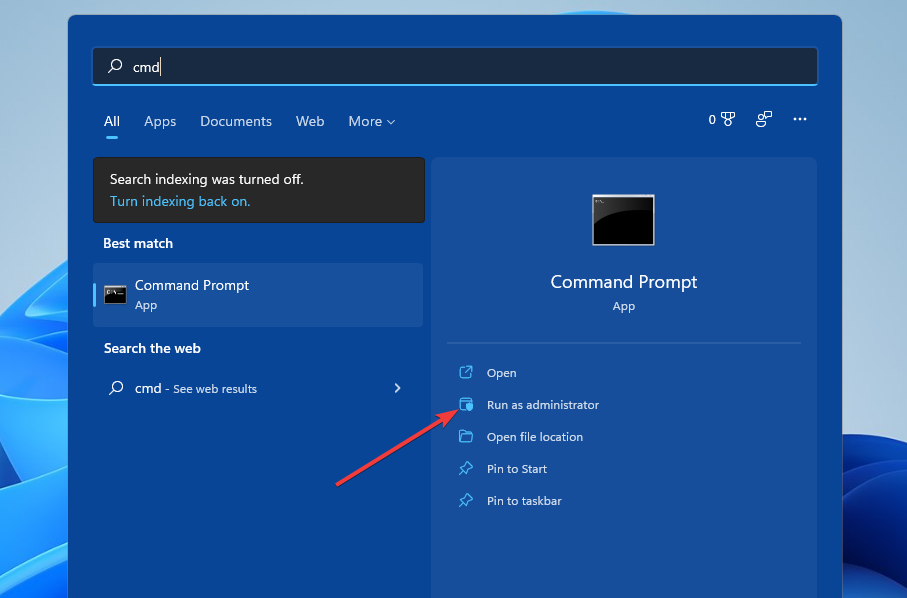Screen dimensions: 907x598
Task: Open the rewards trophy icon
Action: tap(728, 119)
